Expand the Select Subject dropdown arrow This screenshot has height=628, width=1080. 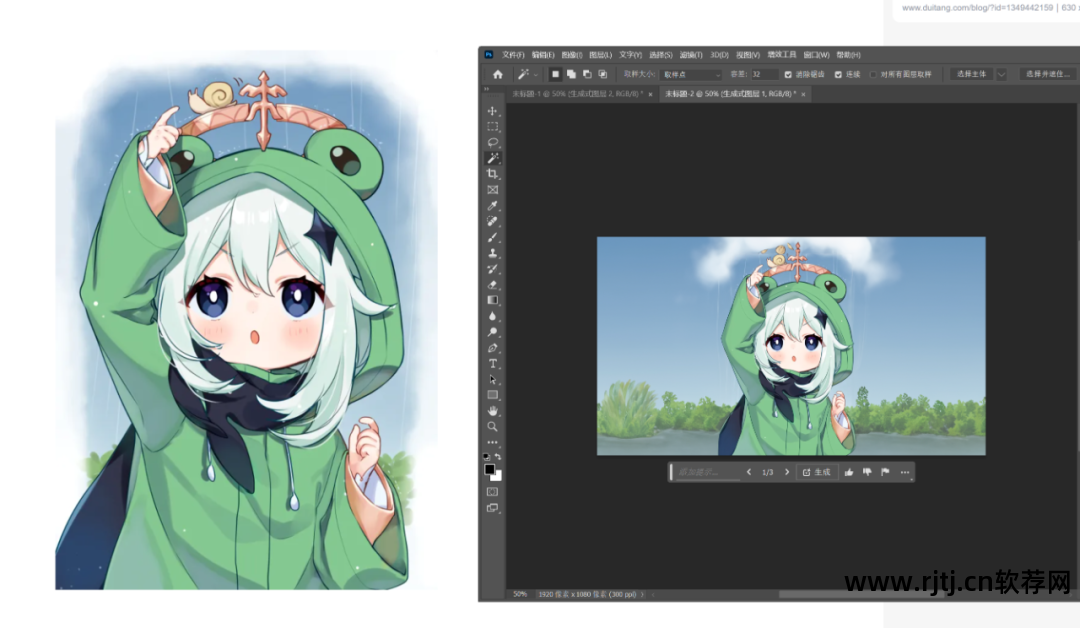[x=1001, y=74]
